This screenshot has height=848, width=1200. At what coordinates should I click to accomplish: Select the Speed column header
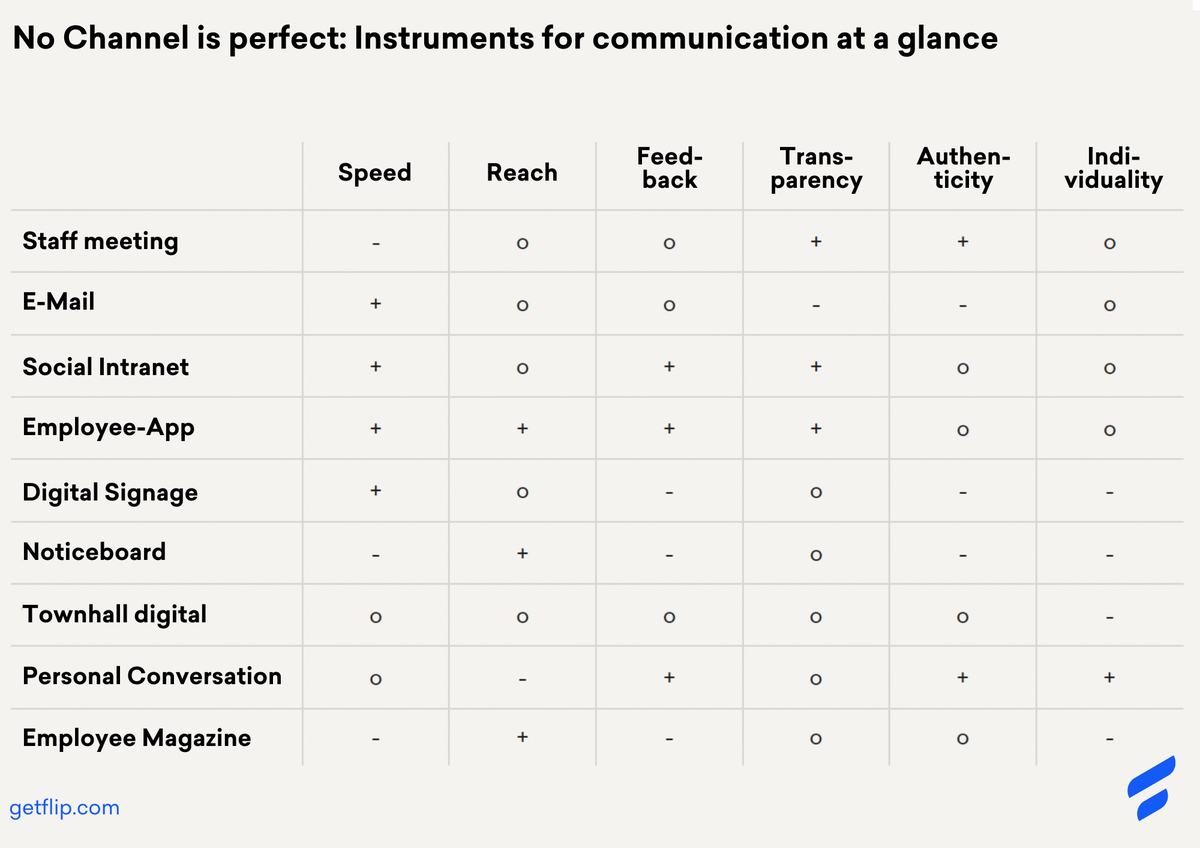click(x=375, y=173)
